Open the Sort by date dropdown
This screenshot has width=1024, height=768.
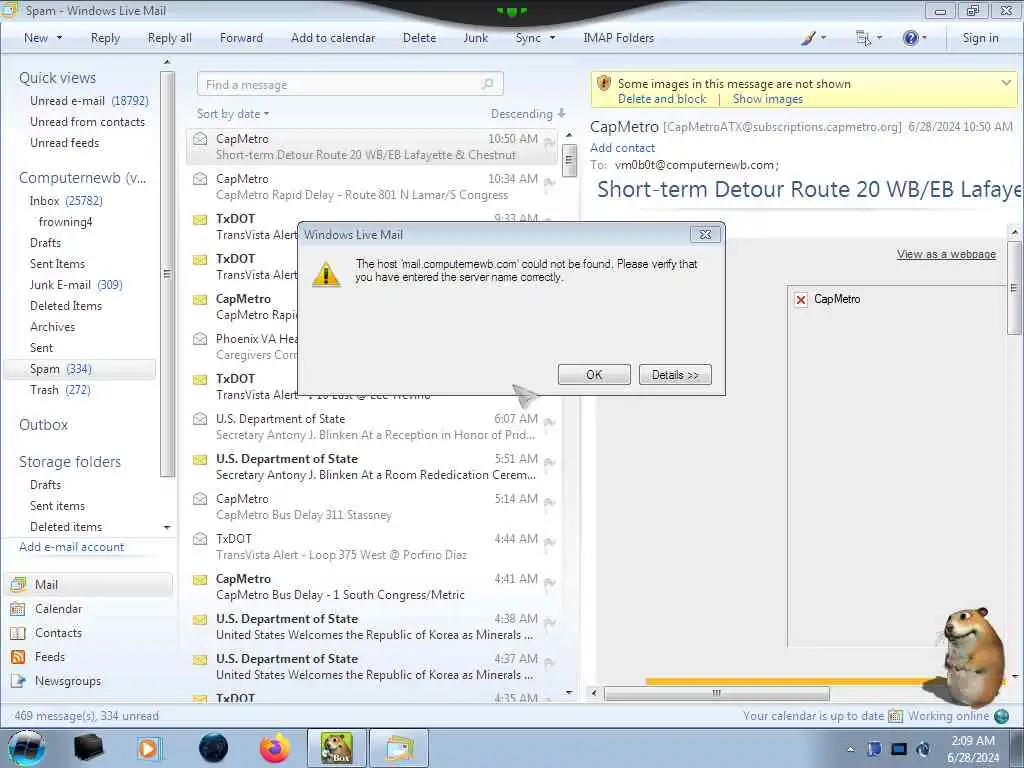coord(233,114)
